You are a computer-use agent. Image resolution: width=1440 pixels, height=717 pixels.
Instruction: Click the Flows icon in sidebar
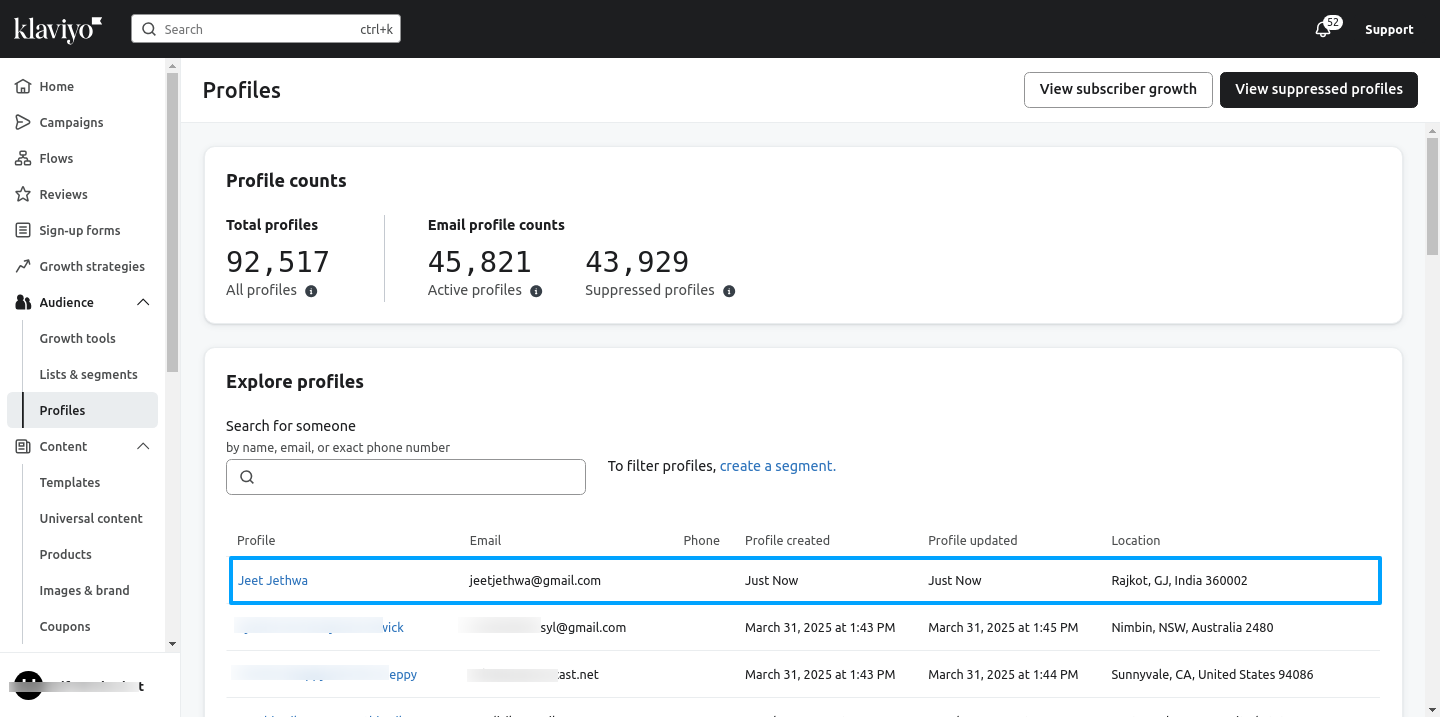[x=23, y=158]
